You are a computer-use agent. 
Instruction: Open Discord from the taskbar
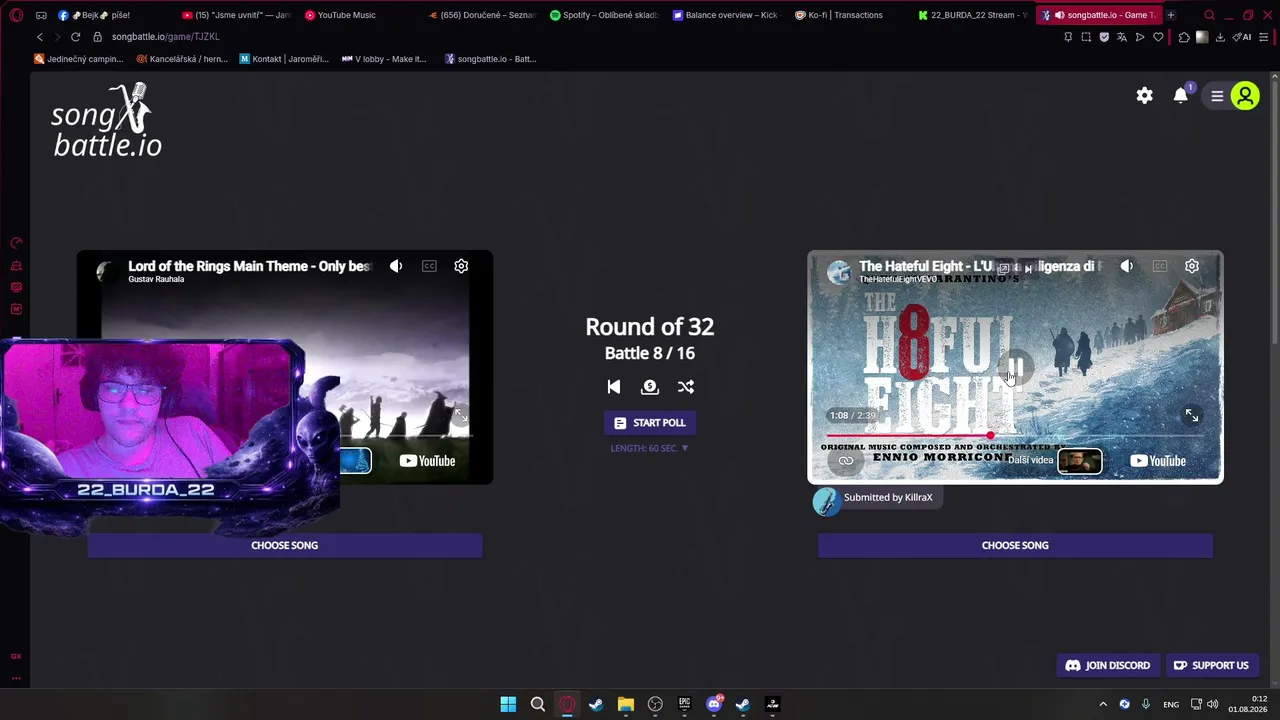[x=714, y=705]
